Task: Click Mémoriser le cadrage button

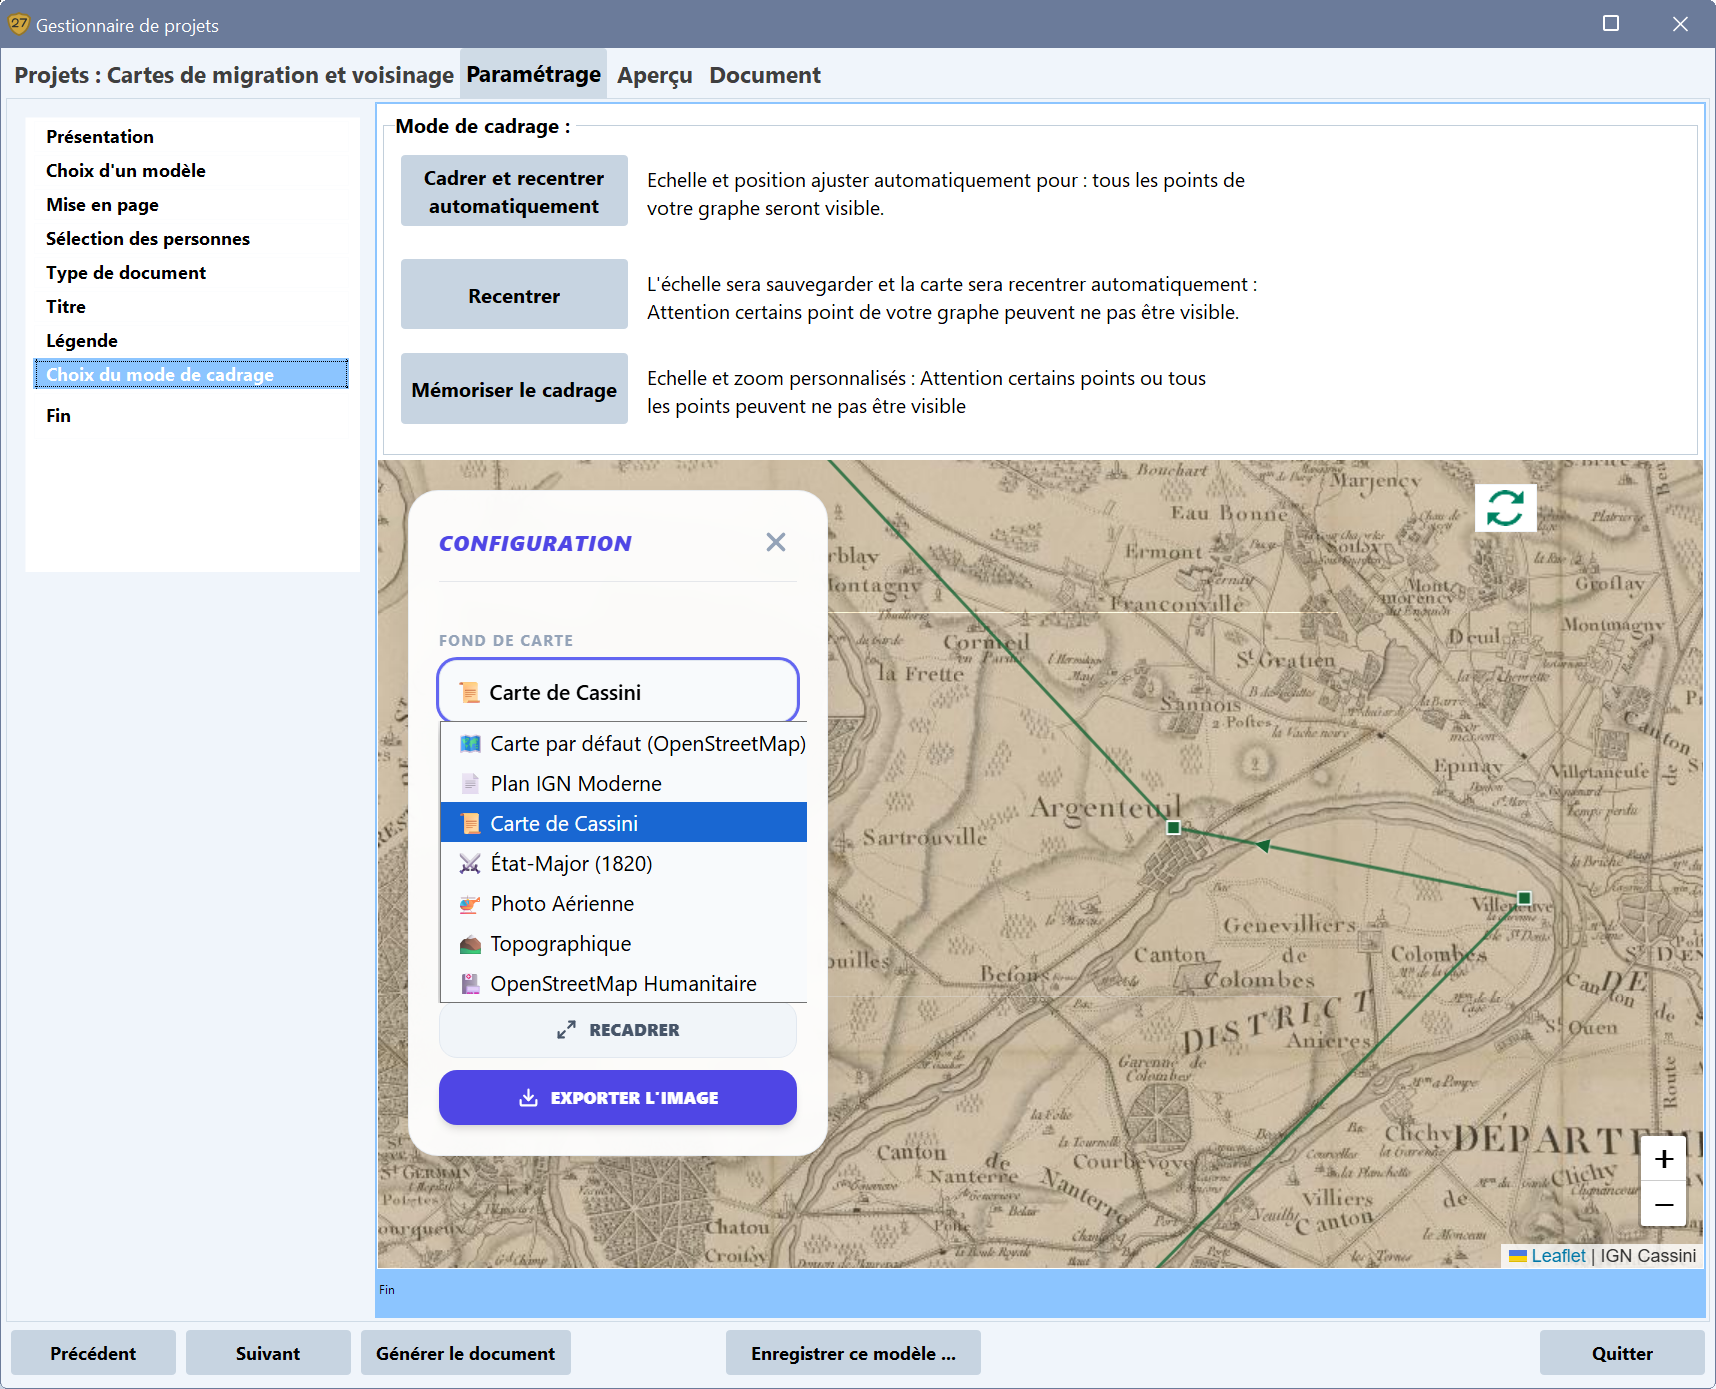Action: tap(514, 389)
